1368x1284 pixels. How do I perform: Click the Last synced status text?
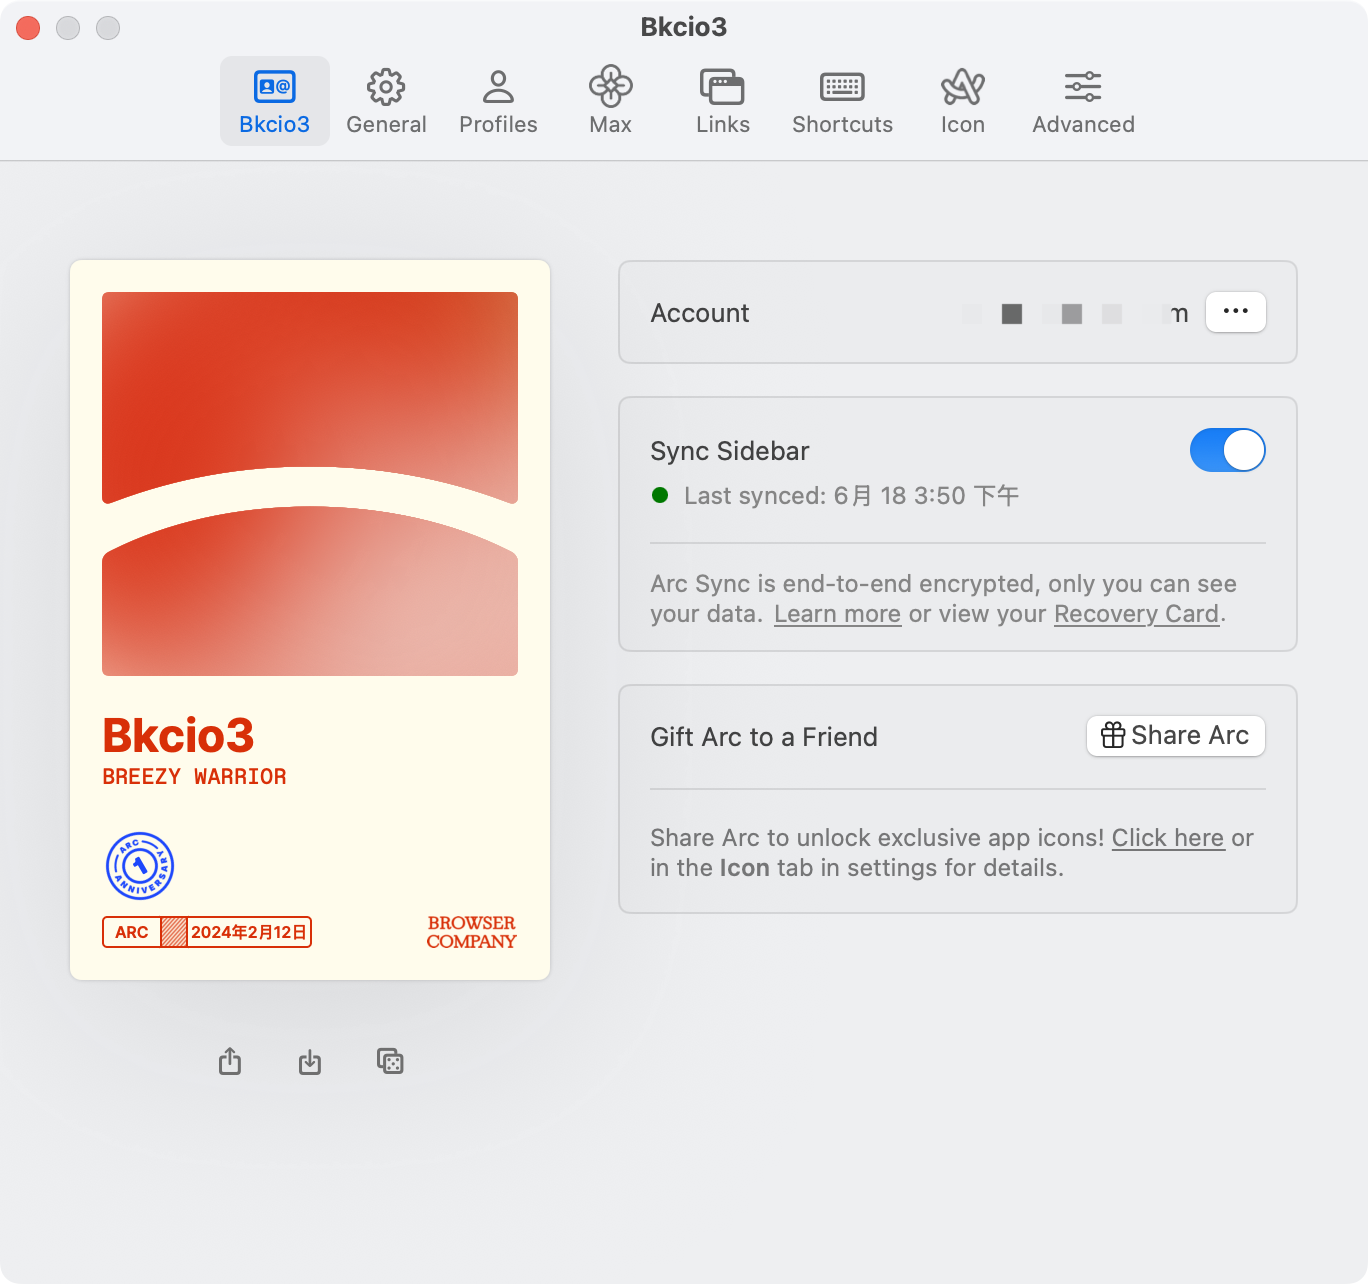click(851, 496)
